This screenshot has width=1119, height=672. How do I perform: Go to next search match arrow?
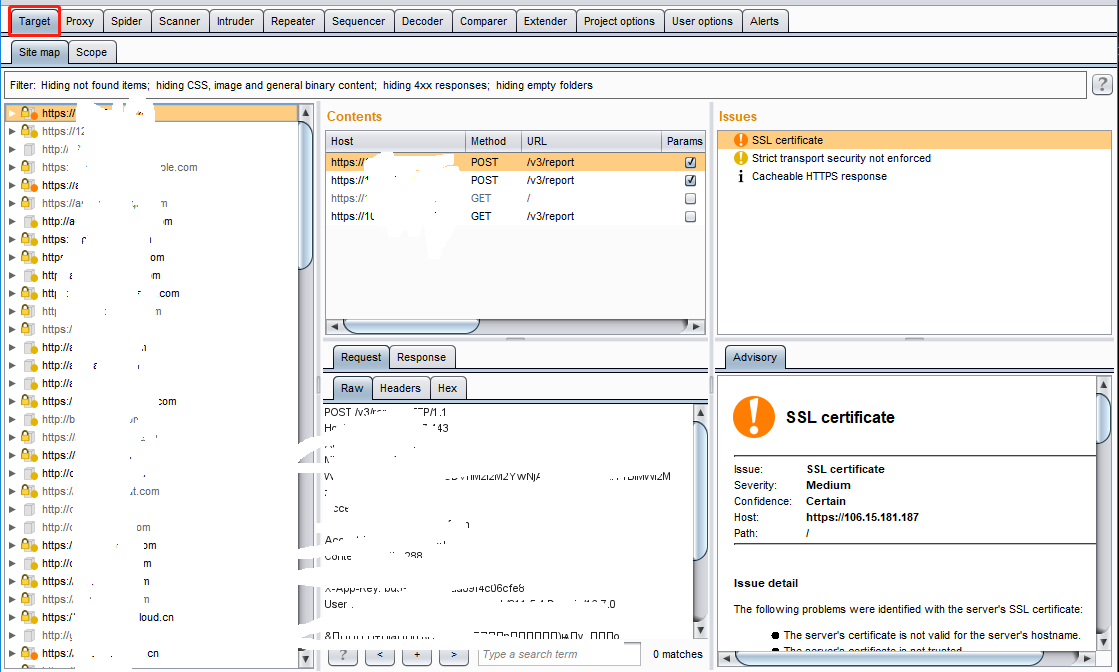pyautogui.click(x=453, y=655)
